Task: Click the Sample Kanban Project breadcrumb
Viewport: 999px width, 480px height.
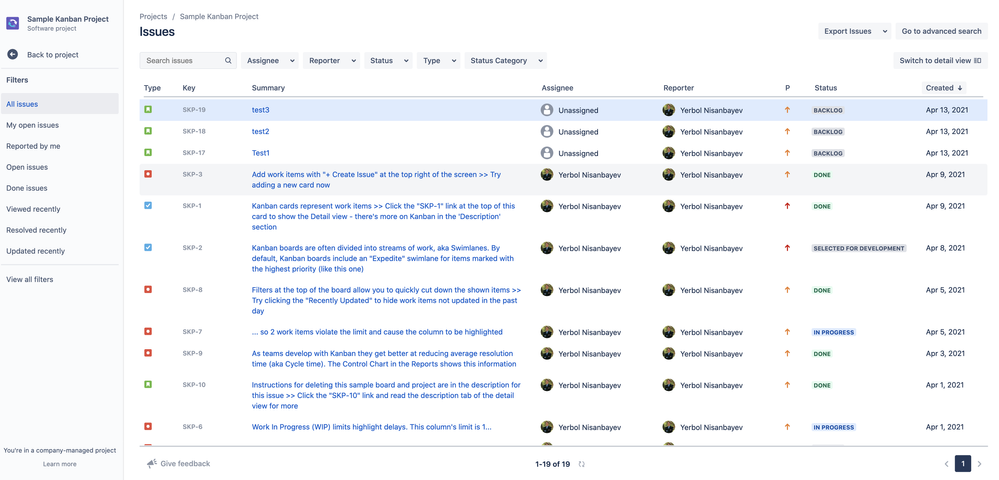Action: click(x=219, y=17)
